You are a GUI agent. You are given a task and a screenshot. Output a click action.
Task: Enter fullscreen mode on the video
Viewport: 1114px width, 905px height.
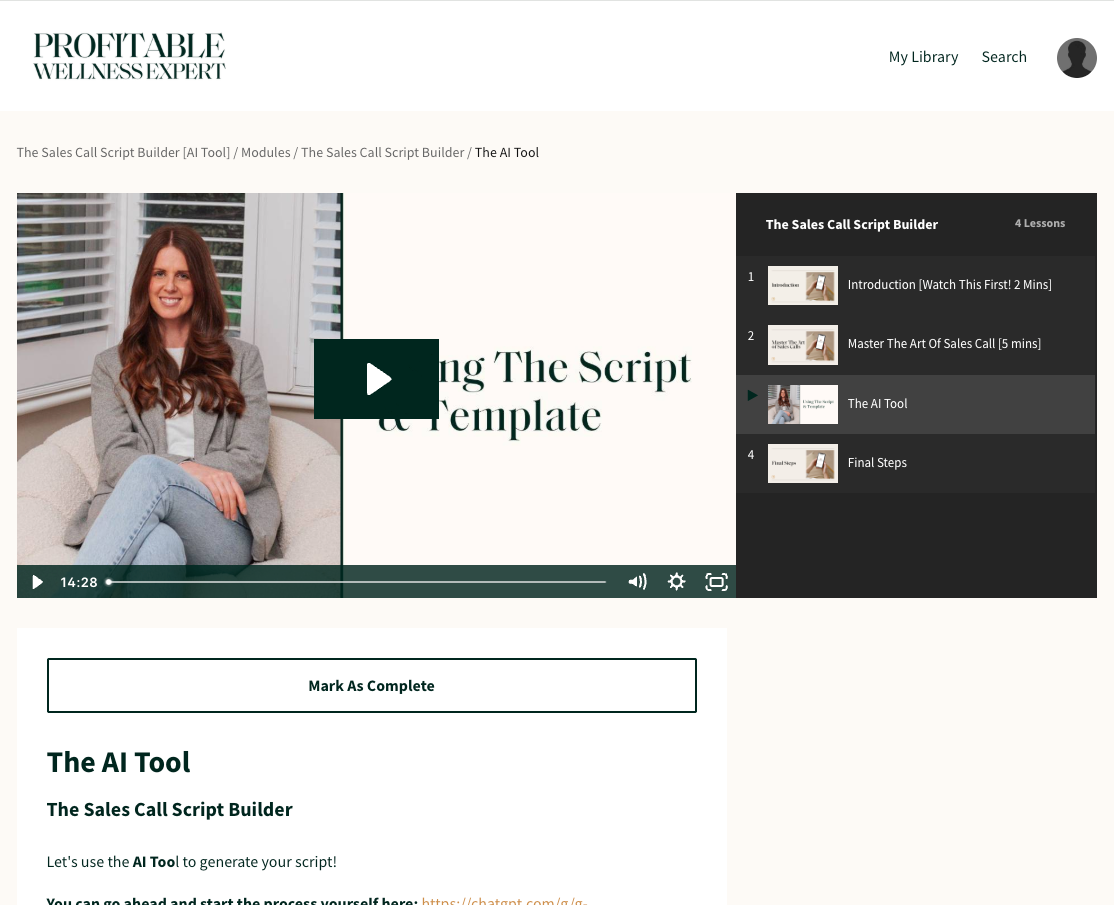716,582
